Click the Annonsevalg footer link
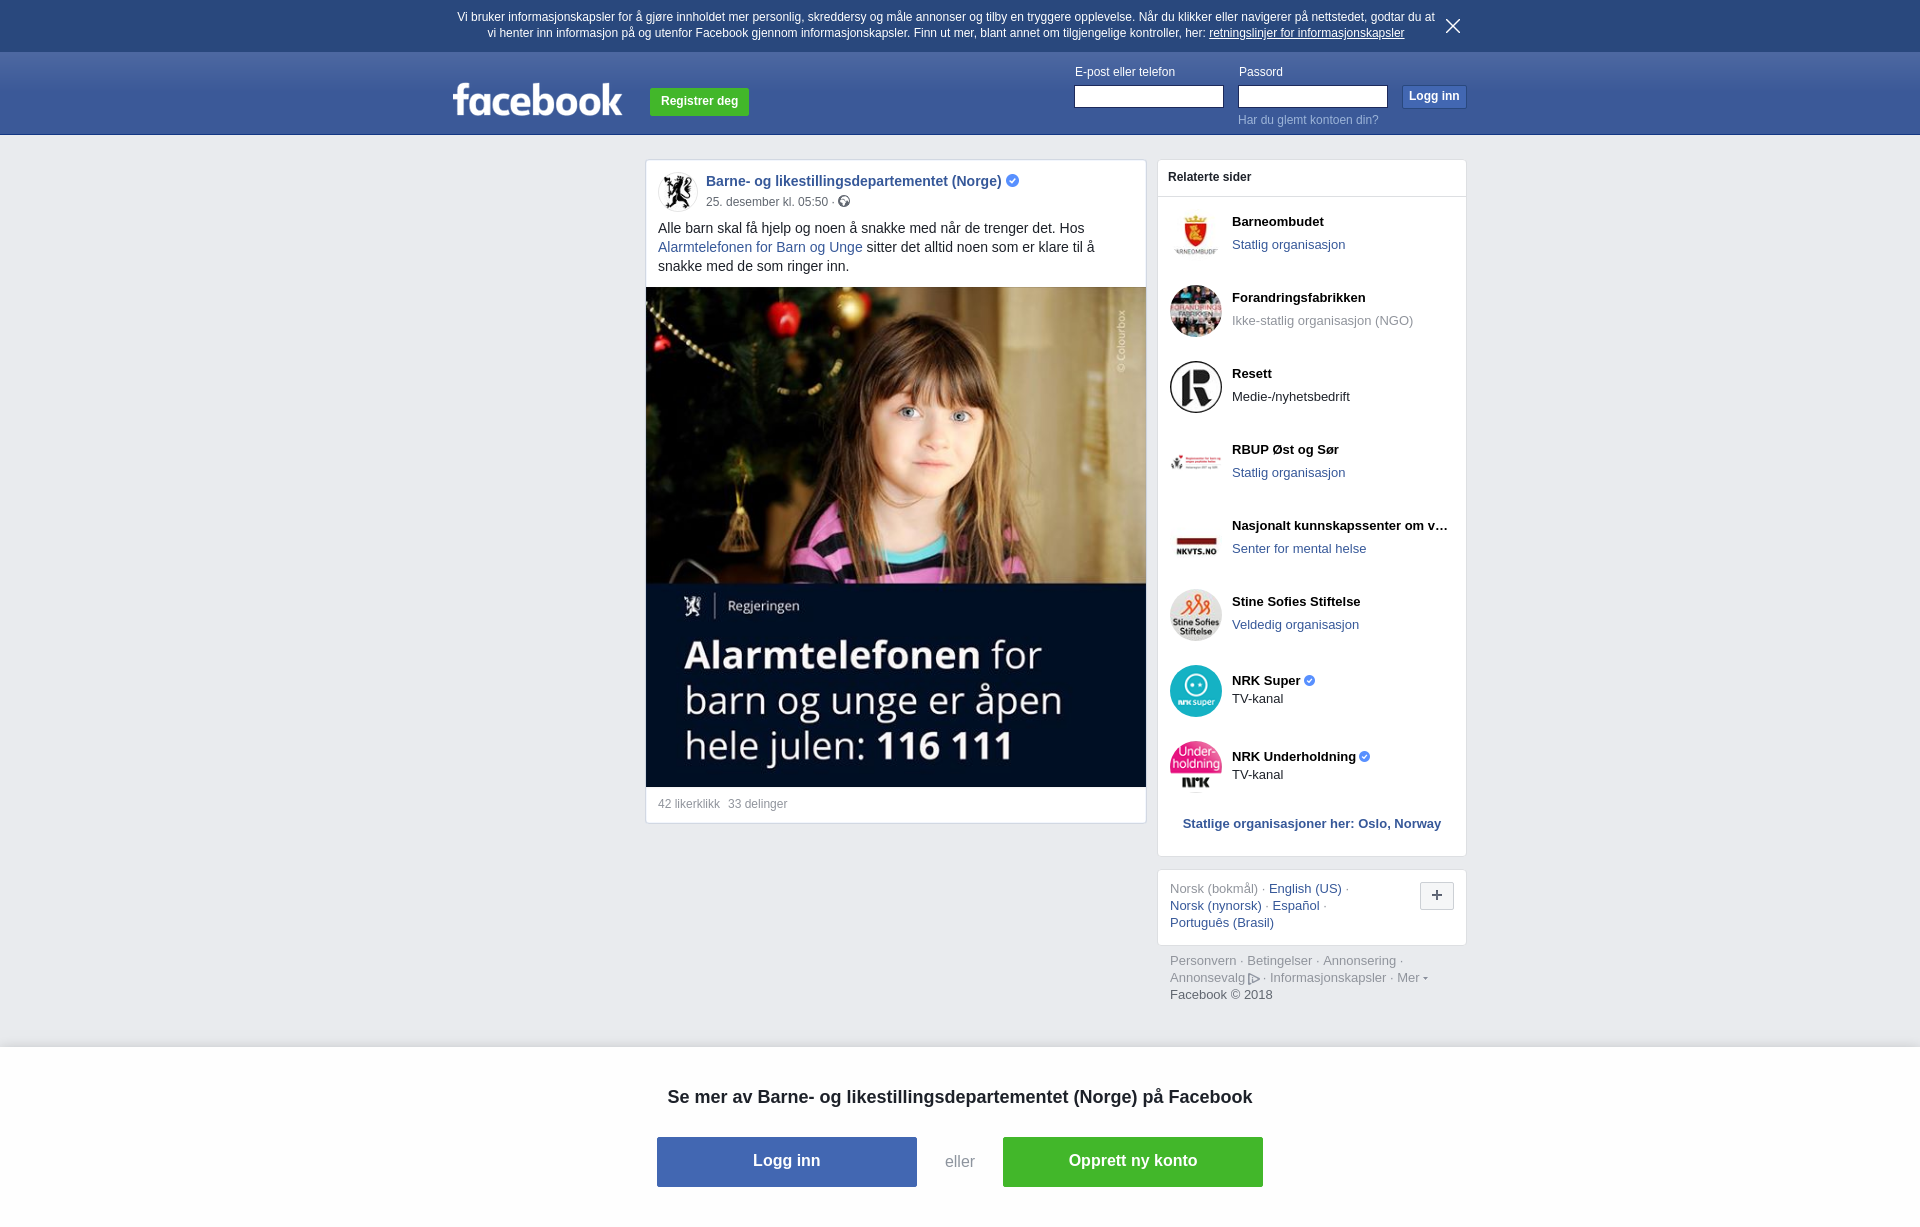Viewport: 1920px width, 1227px height. 1207,978
